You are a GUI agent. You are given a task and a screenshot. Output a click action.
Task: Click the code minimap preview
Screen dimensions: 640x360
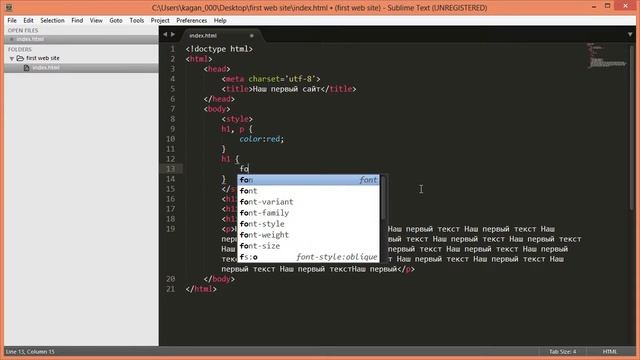coord(607,56)
